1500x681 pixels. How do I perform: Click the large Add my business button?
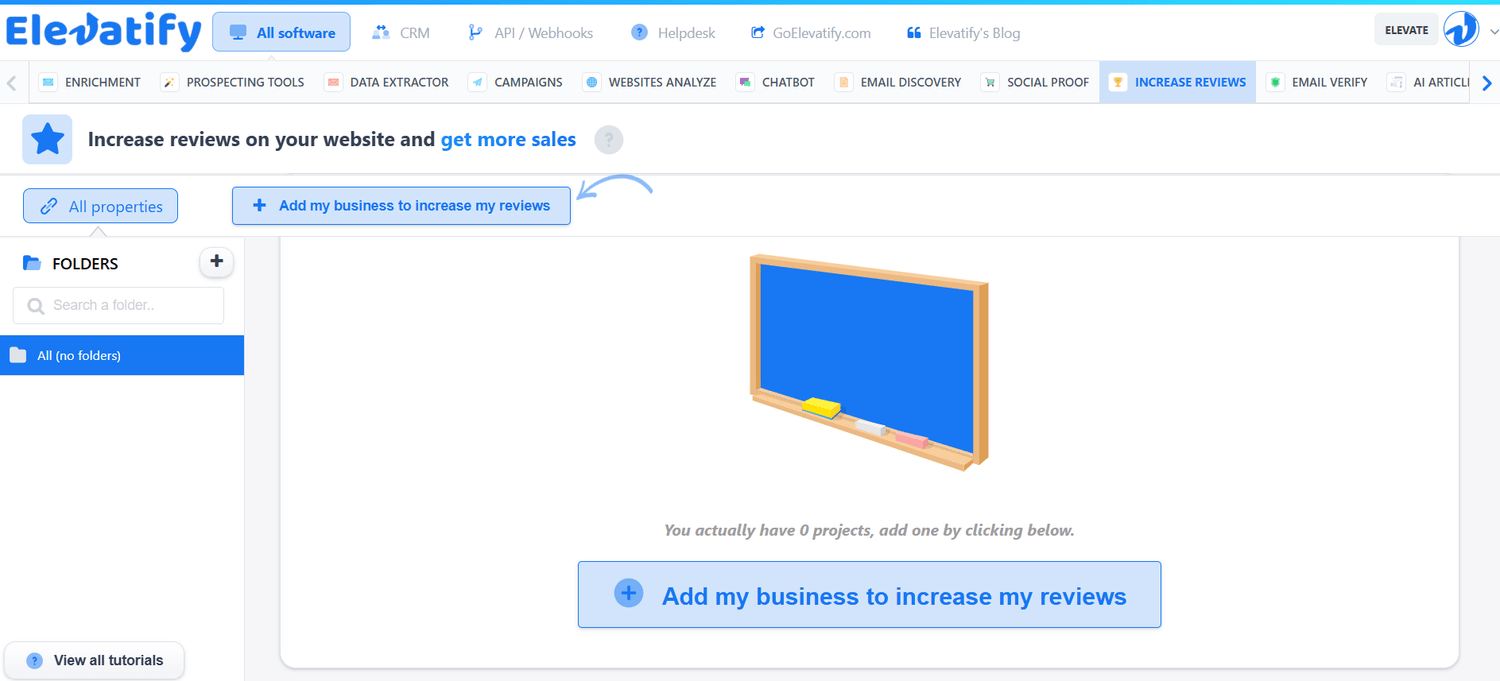[x=869, y=595]
